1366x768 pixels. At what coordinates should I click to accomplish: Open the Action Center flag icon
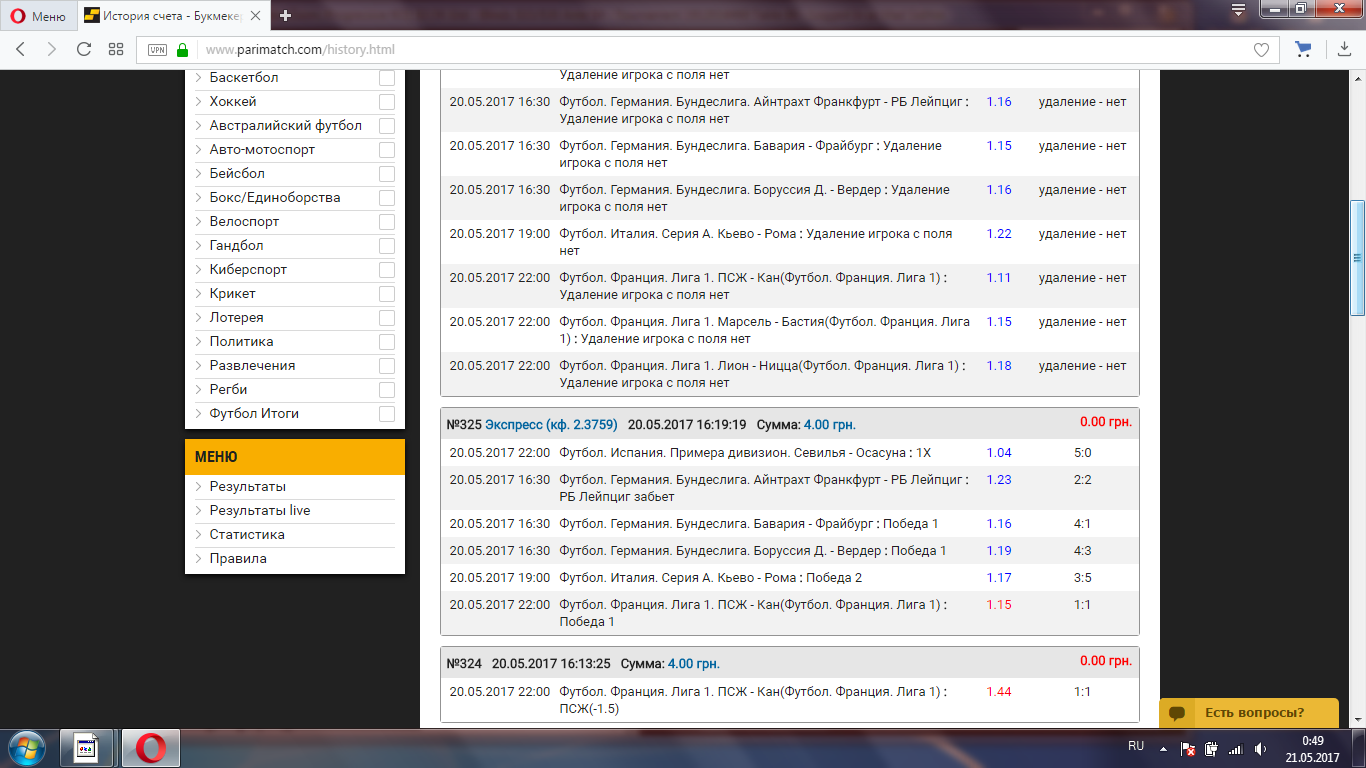point(1189,748)
